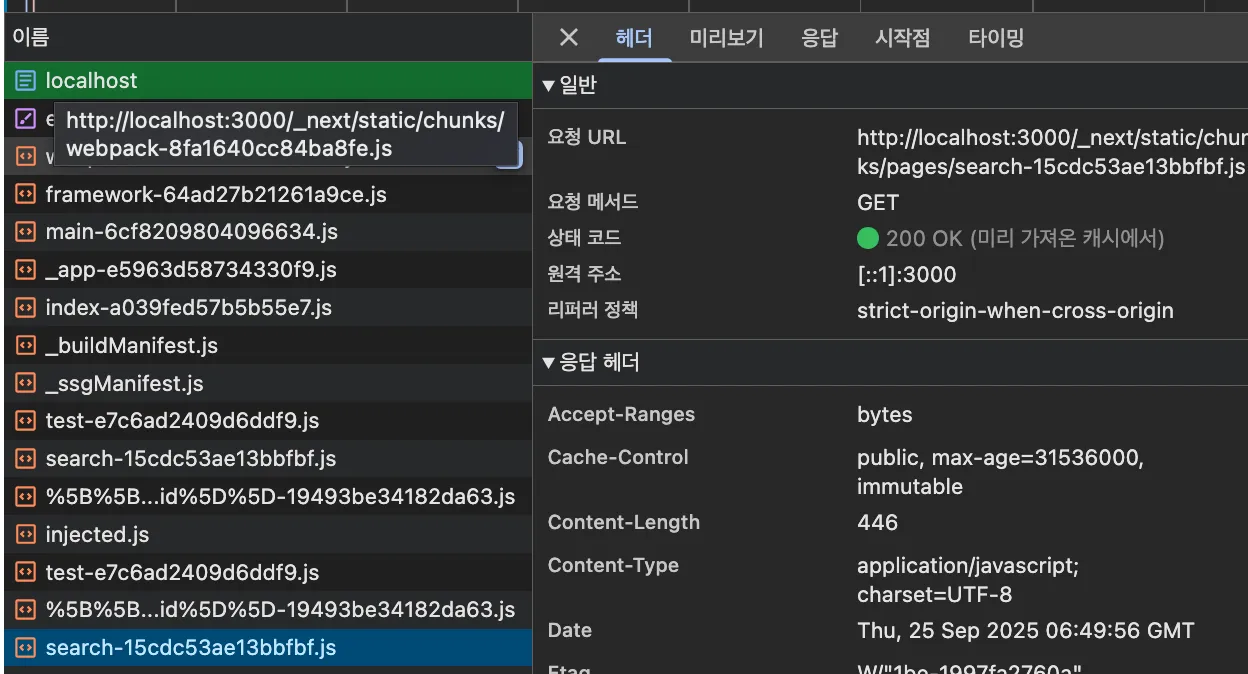Close the request details panel with the X
This screenshot has width=1248, height=674.
pyautogui.click(x=568, y=37)
